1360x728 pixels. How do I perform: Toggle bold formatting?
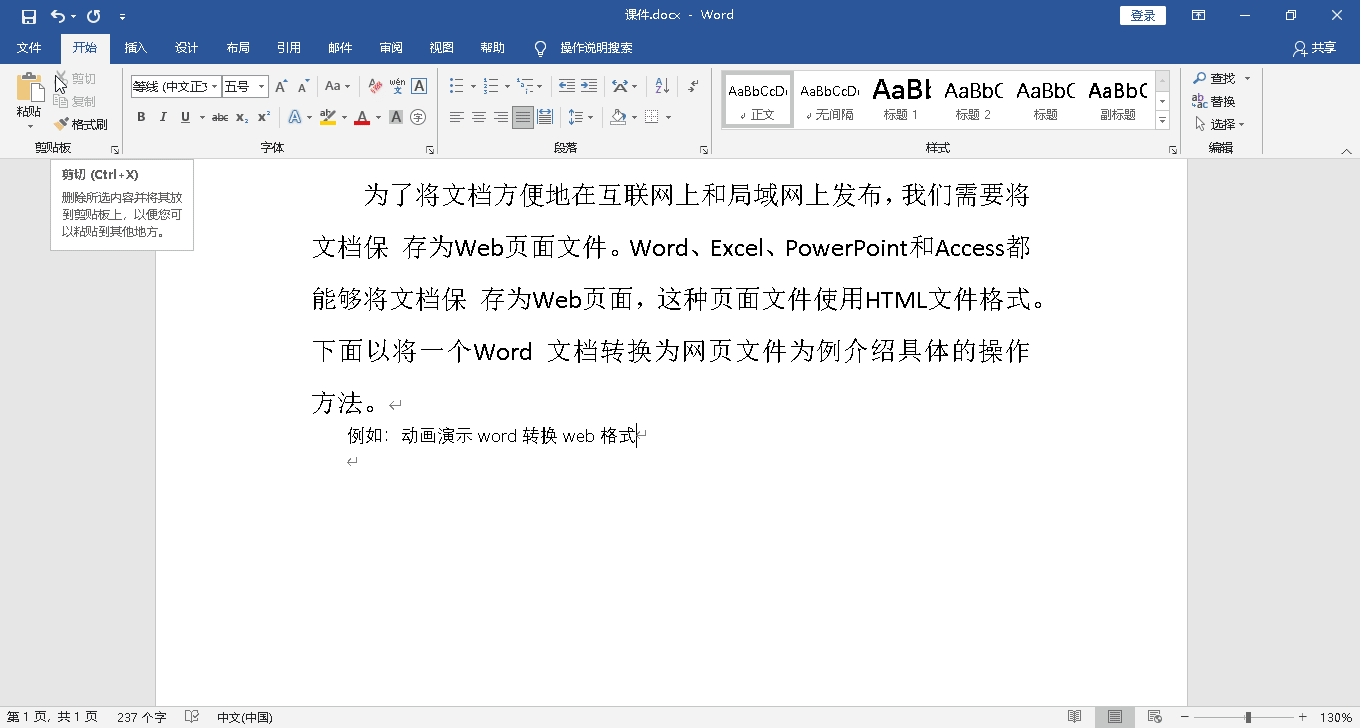(141, 118)
